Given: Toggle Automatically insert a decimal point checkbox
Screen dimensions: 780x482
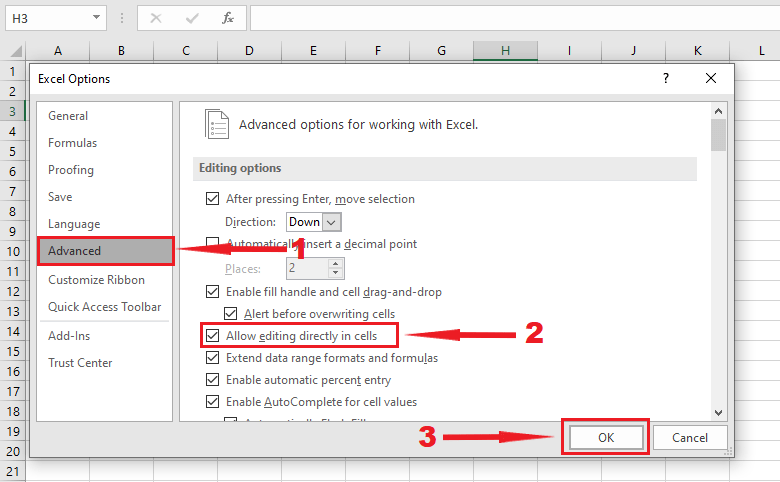Looking at the screenshot, I should pos(212,243).
